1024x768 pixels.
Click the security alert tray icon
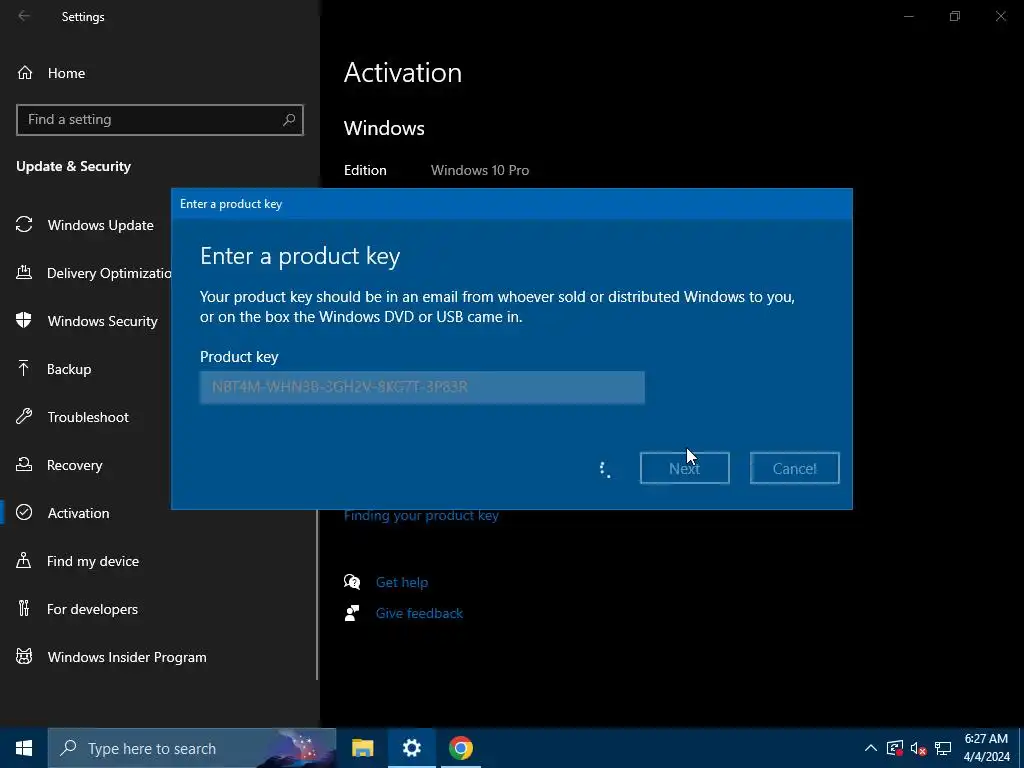point(895,748)
